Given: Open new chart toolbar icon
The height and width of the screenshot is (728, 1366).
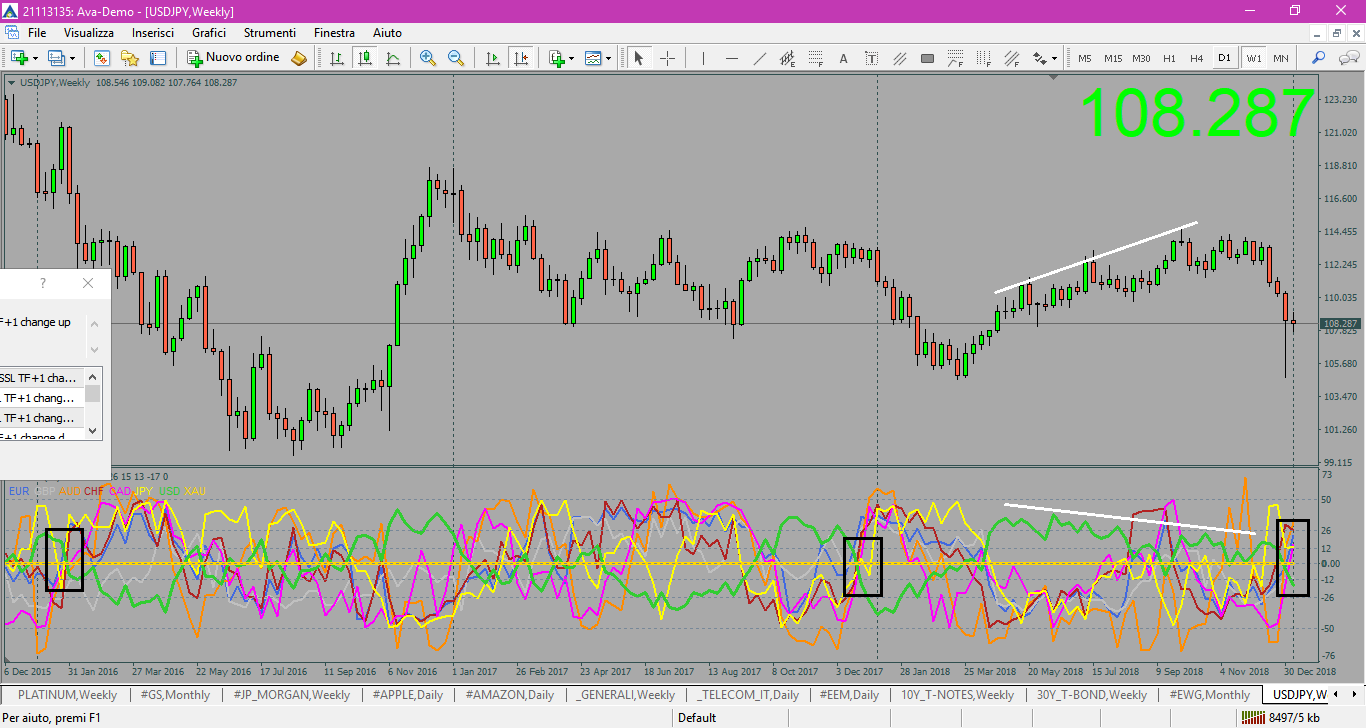Looking at the screenshot, I should (x=19, y=58).
